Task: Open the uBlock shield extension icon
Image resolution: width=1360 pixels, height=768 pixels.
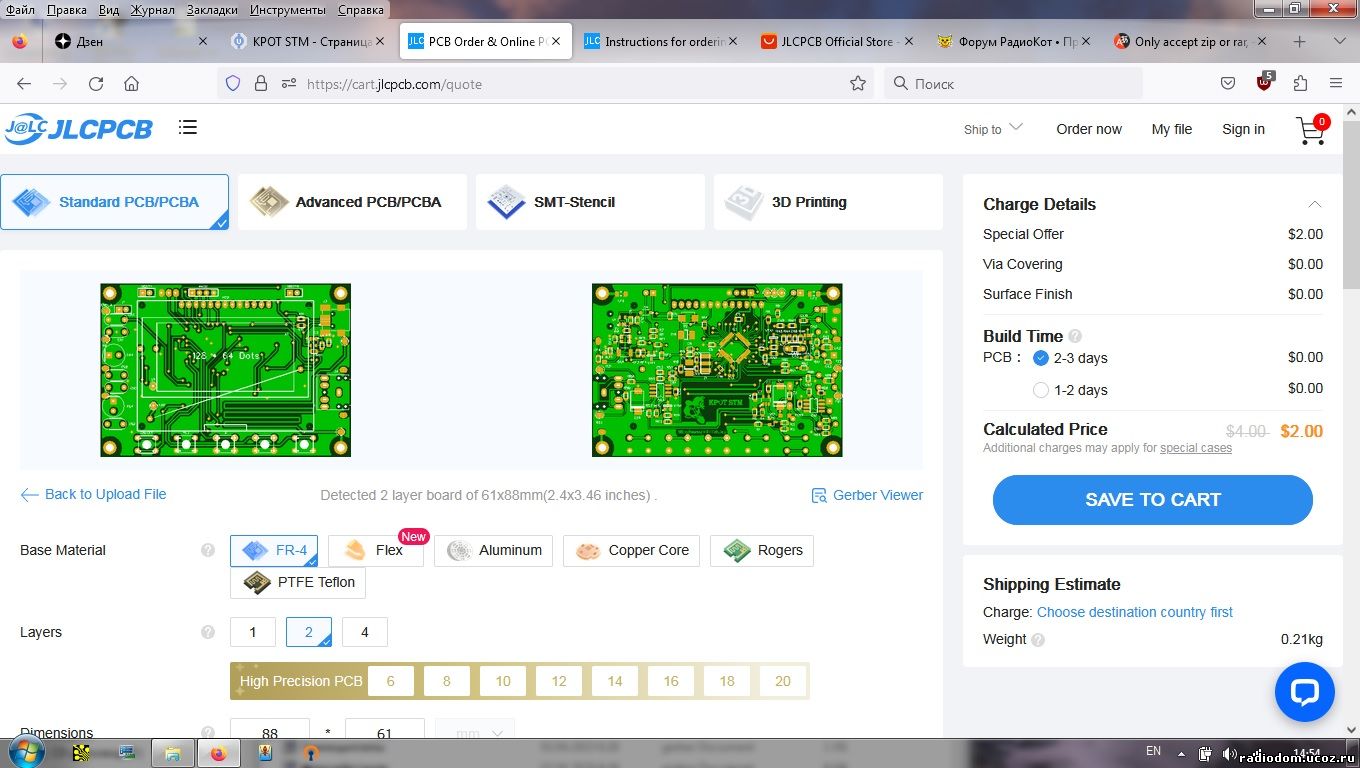Action: coord(1265,83)
